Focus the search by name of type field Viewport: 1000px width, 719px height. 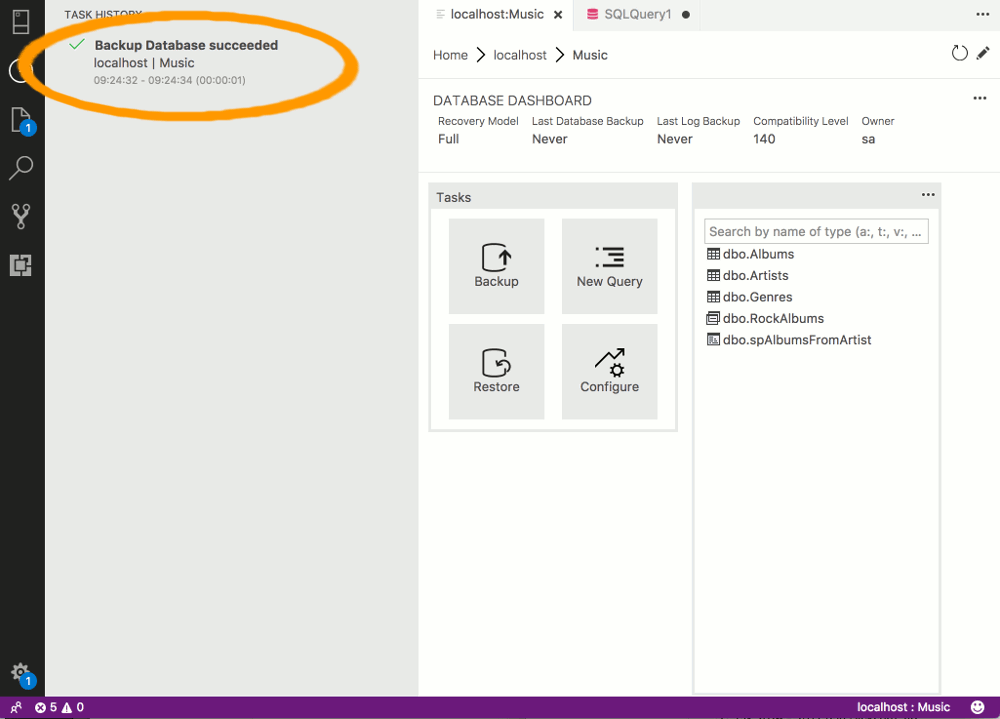coord(816,232)
